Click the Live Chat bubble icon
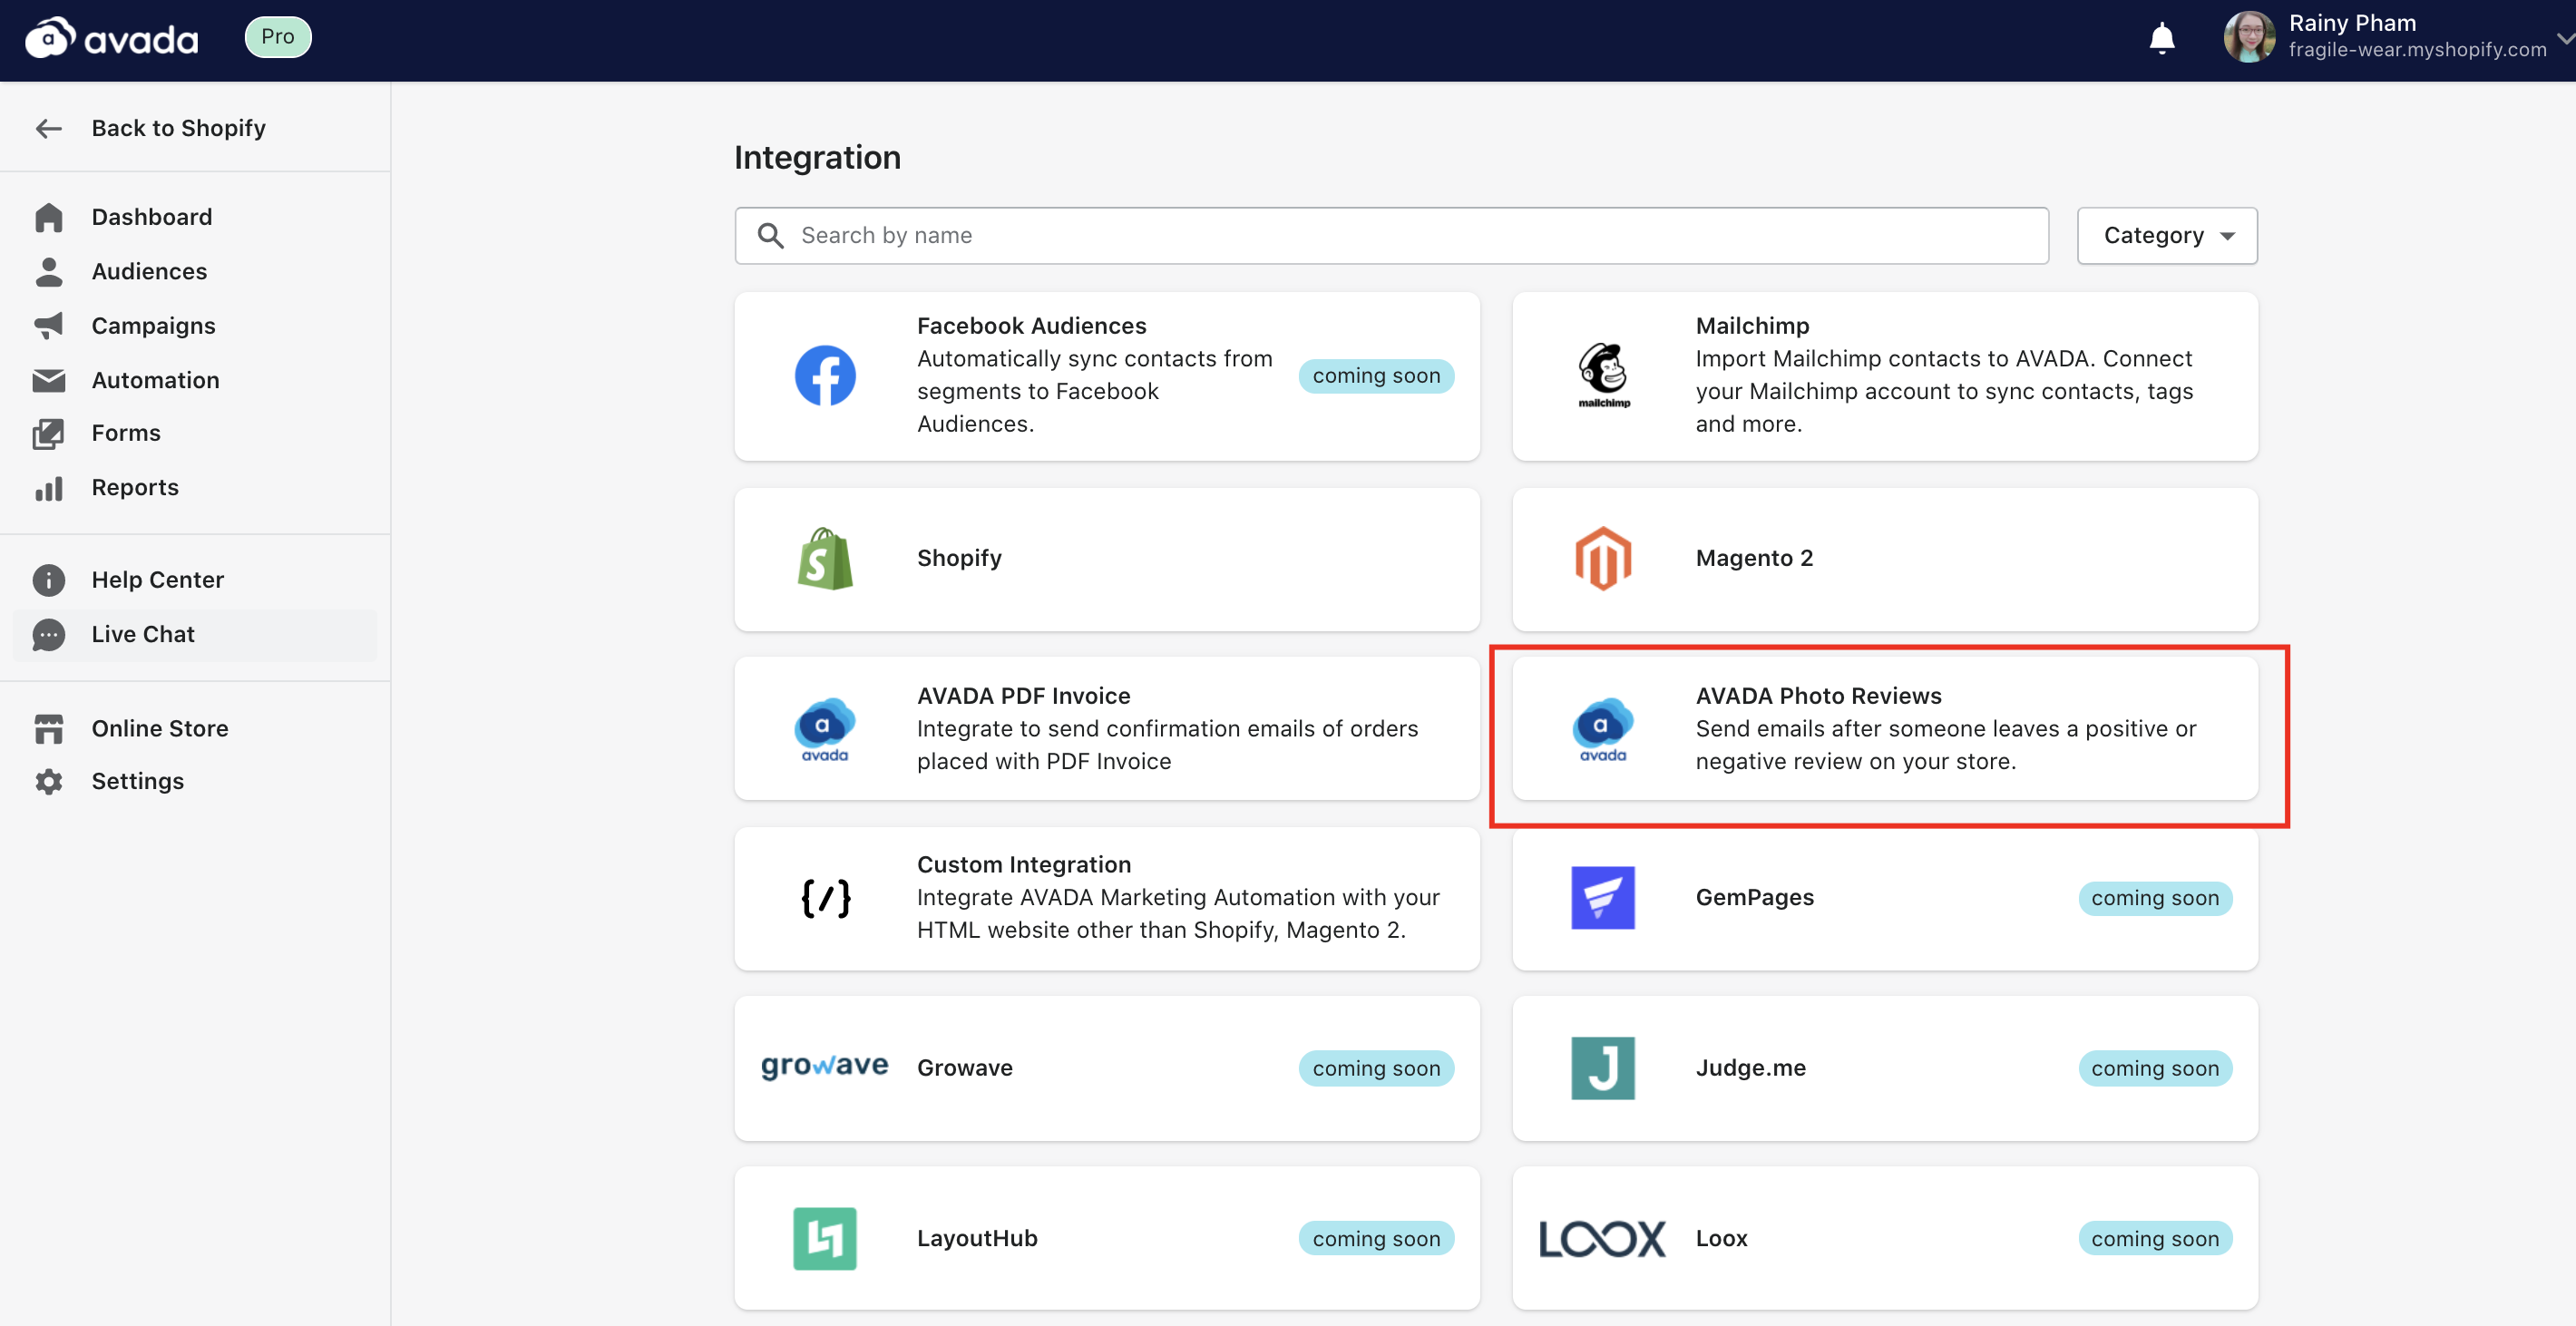Screen dimensions: 2576x1326 [48, 634]
